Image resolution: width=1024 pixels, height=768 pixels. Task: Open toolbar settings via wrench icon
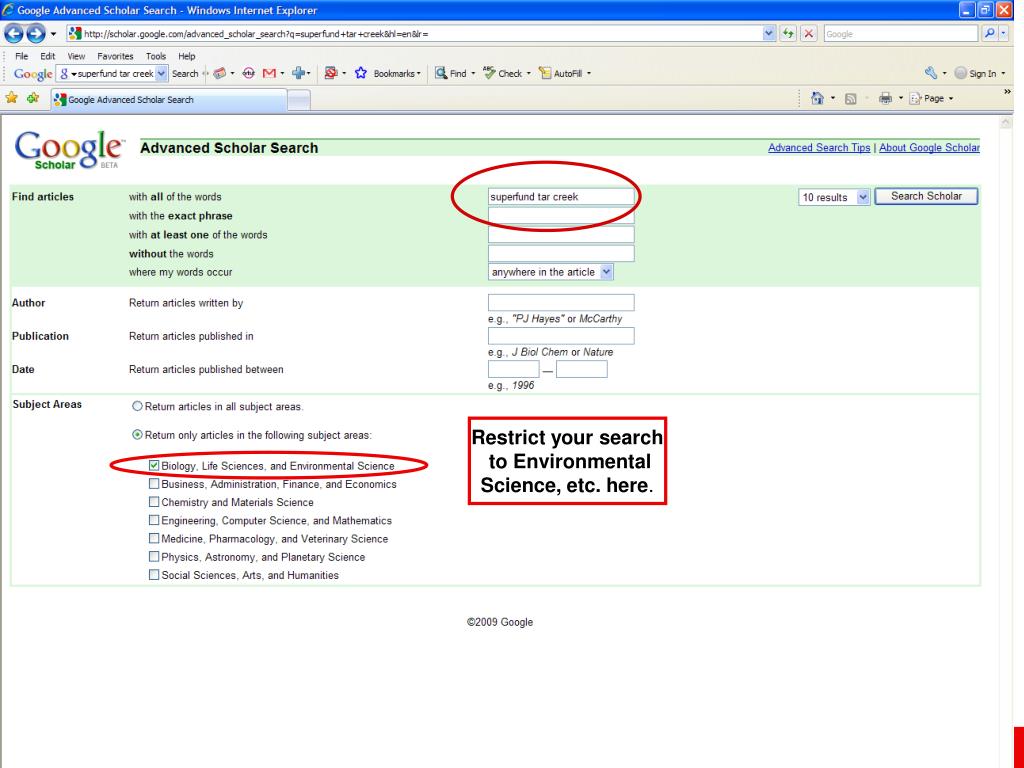(x=931, y=73)
